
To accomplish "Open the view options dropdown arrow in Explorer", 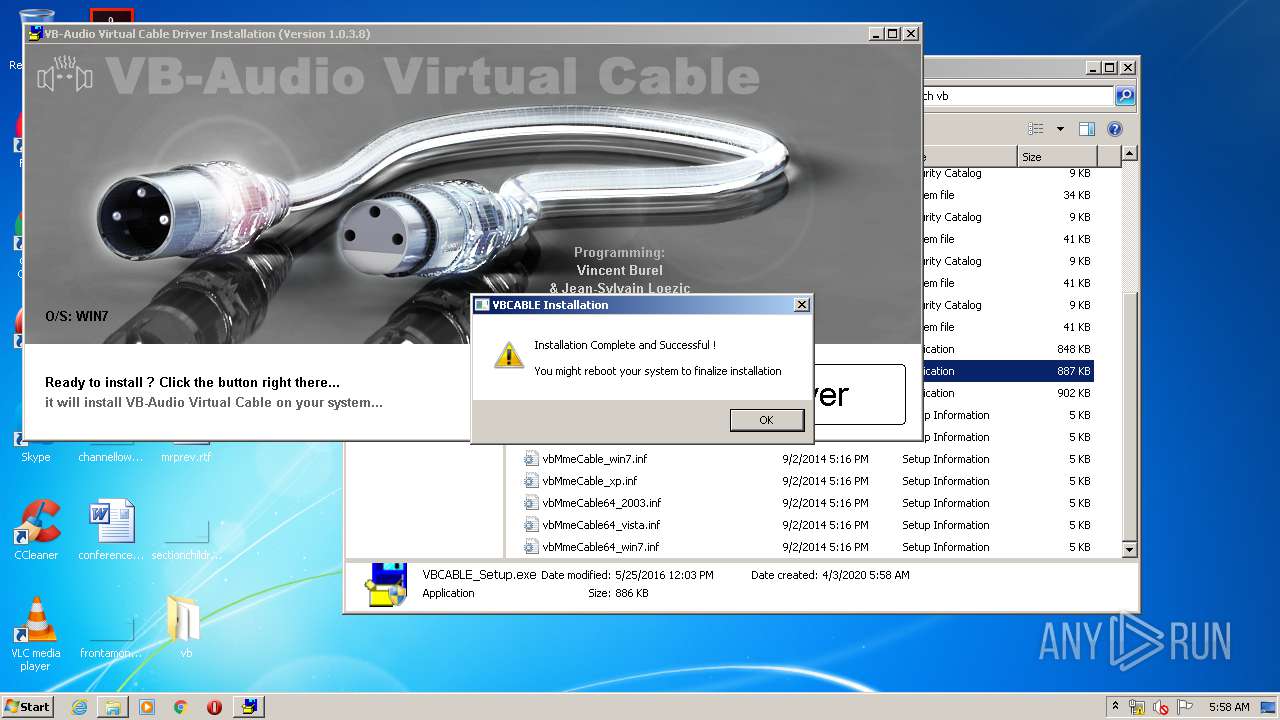I will point(1060,129).
